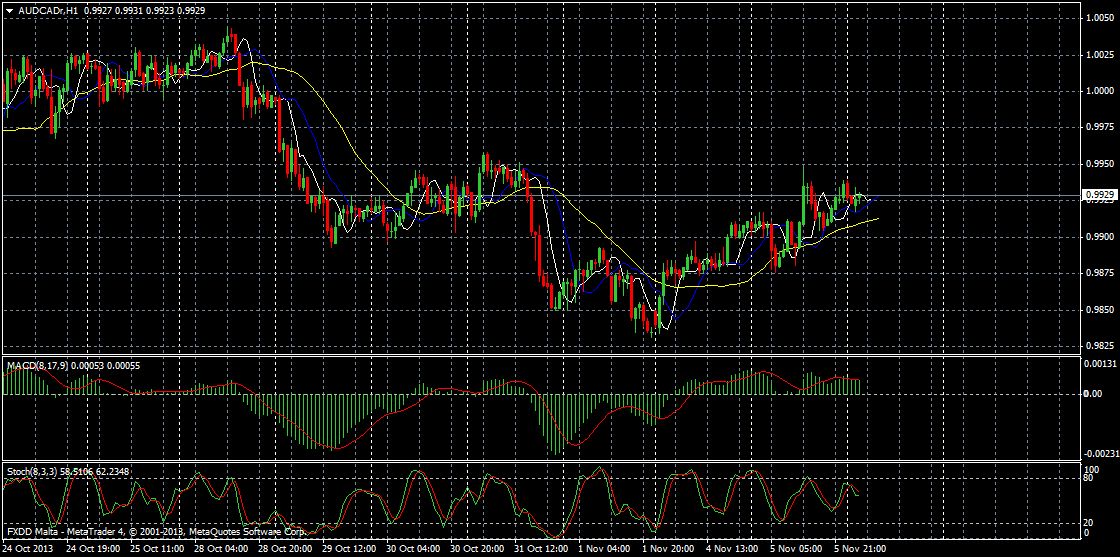Select the Stoch(8,3,3) indicator label
The image size is (1120, 557).
click(x=32, y=470)
